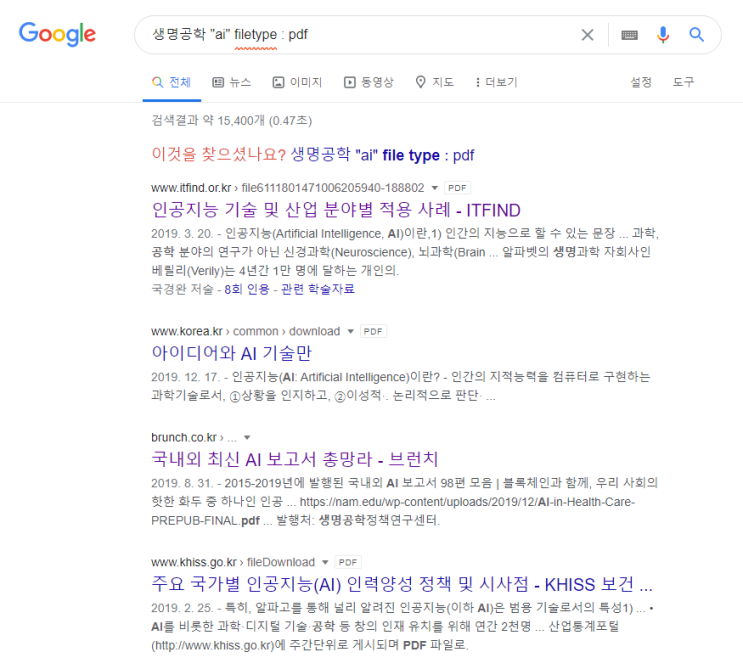Expand dropdown arrow next to itfind.or.kr URL
The width and height of the screenshot is (743, 669).
point(435,188)
